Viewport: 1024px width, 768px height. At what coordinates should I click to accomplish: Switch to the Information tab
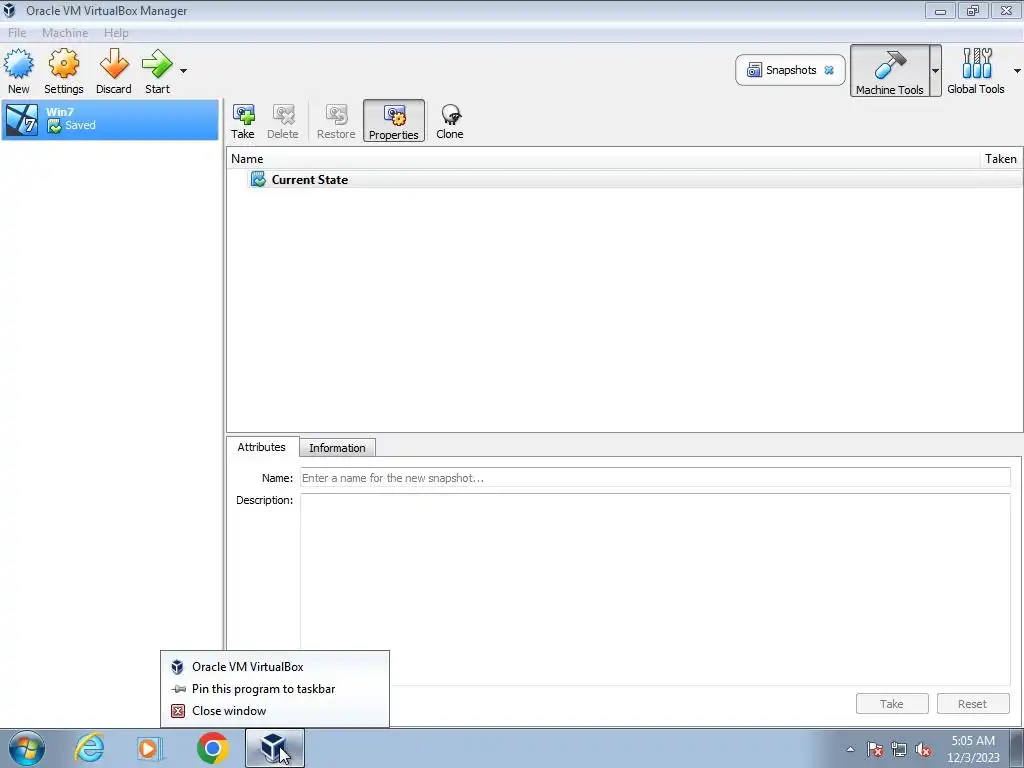pyautogui.click(x=337, y=448)
